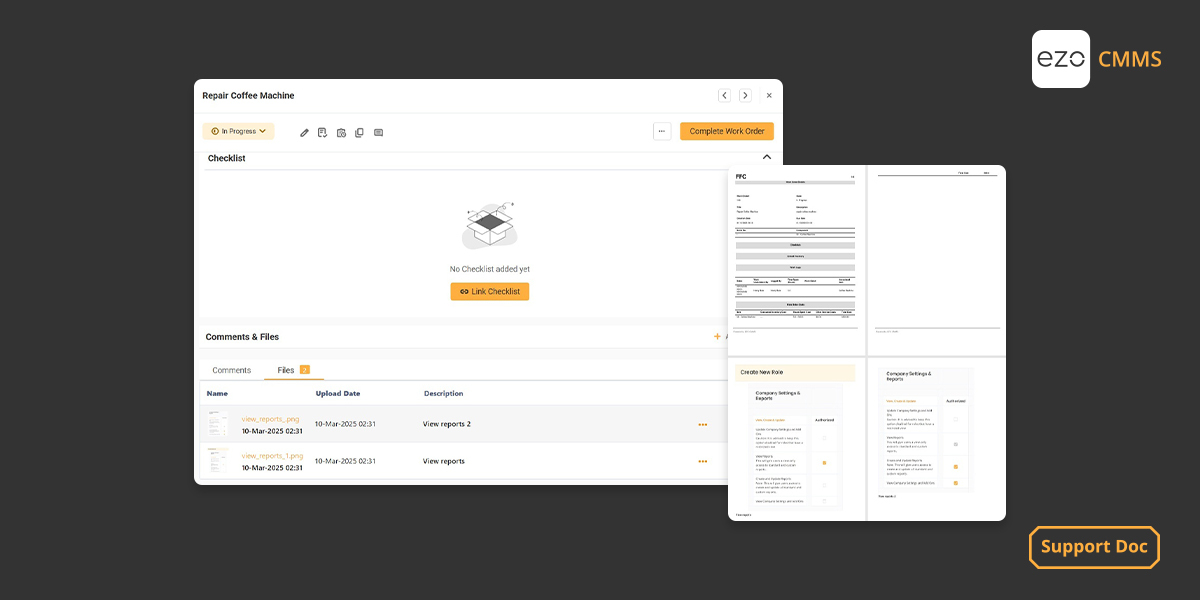Click the Complete Work Order button
Viewport: 1200px width, 600px height.
coord(726,131)
